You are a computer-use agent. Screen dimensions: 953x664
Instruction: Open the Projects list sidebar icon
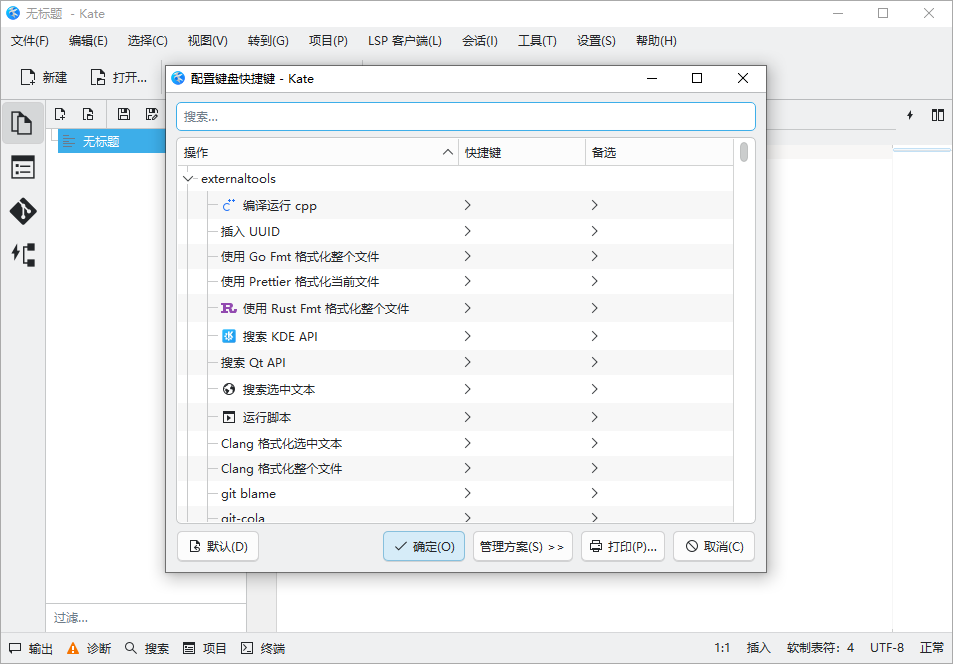pos(22,167)
